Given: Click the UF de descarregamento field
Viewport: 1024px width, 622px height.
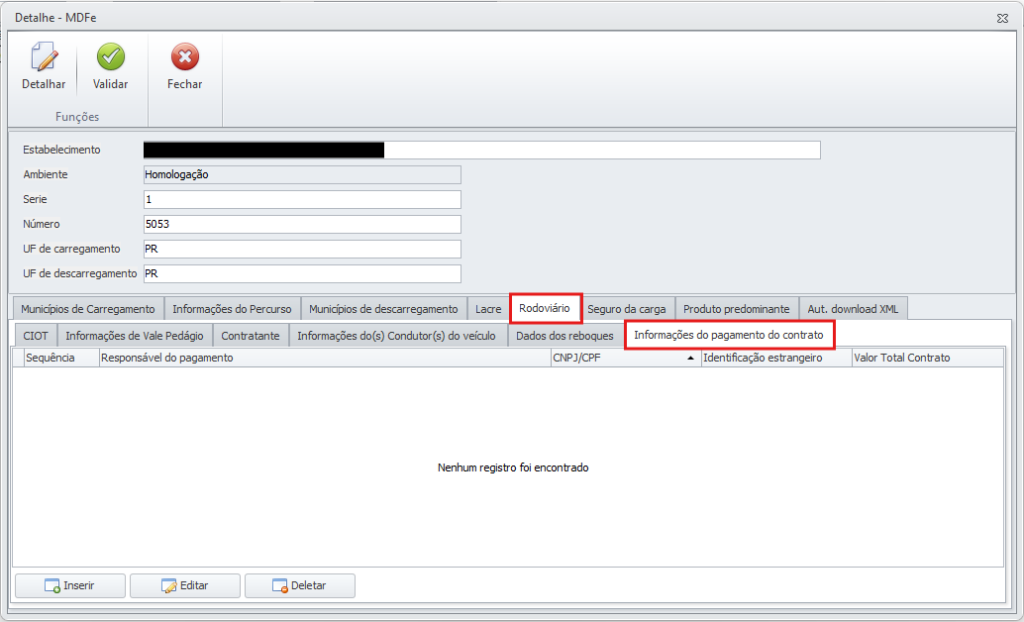Looking at the screenshot, I should click(302, 274).
